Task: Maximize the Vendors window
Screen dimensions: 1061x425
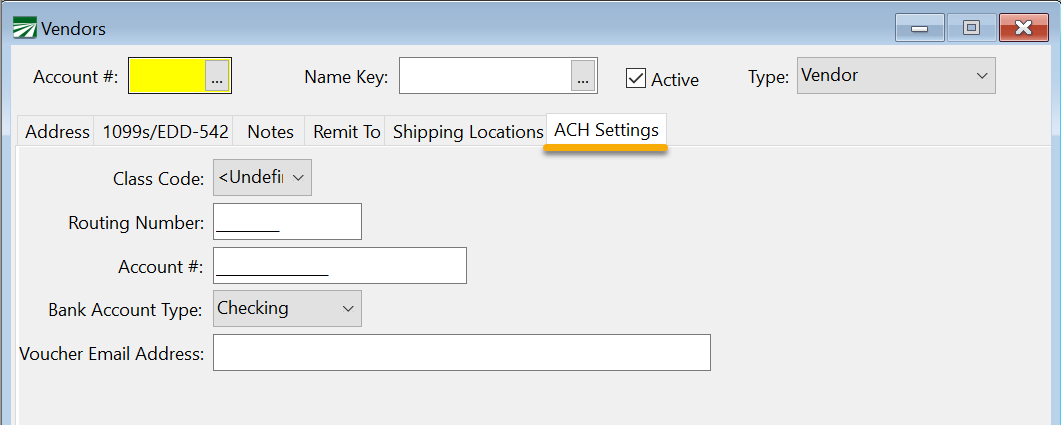Action: 970,28
